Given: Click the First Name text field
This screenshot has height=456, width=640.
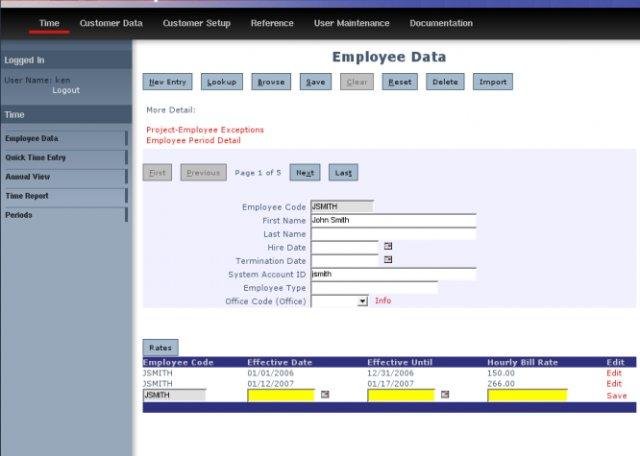Looking at the screenshot, I should 393,220.
